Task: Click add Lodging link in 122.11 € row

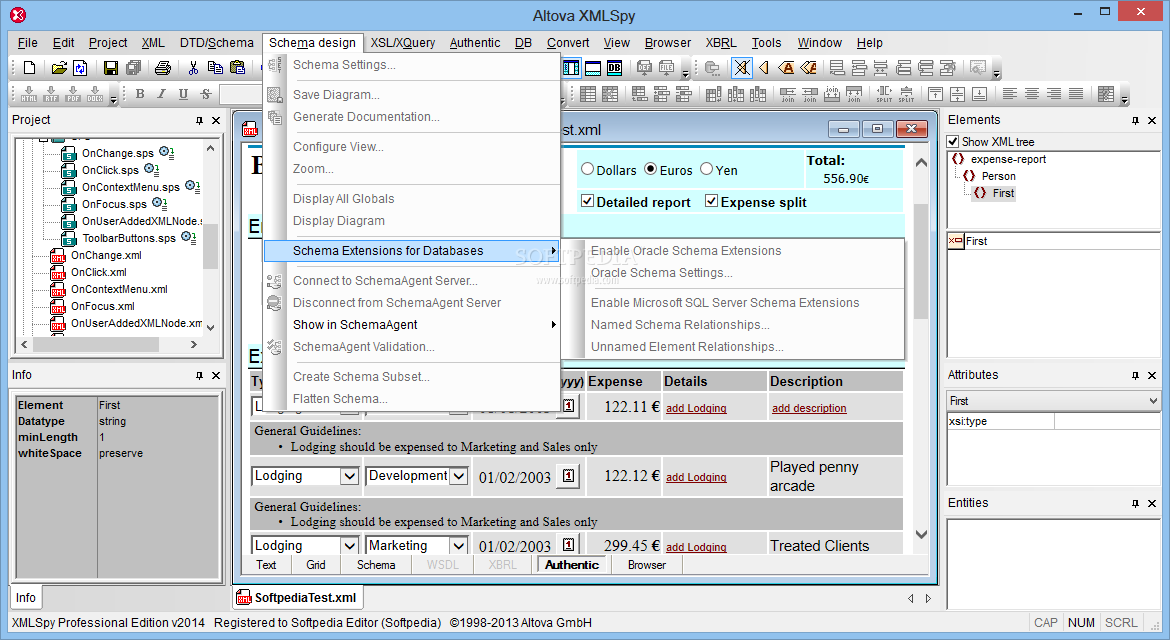Action: coord(695,408)
